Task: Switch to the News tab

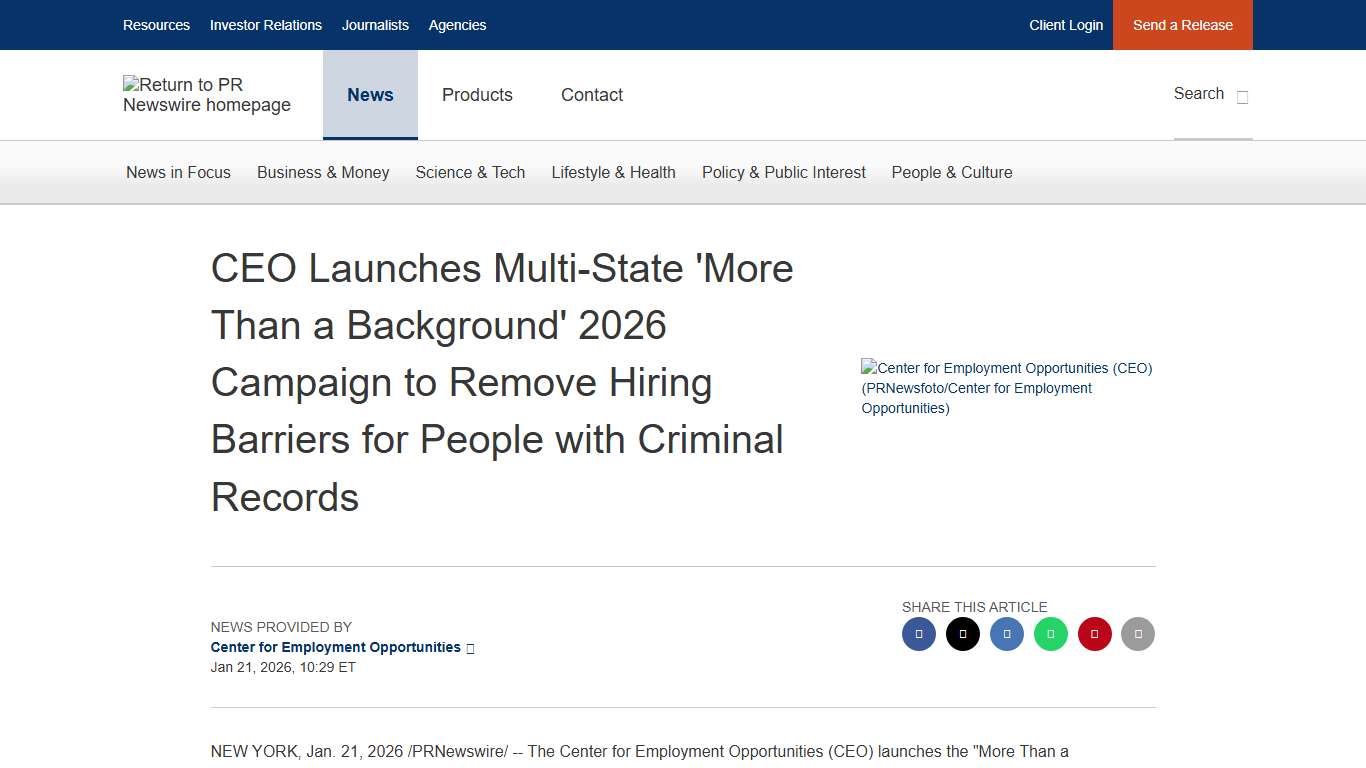Action: coord(370,95)
